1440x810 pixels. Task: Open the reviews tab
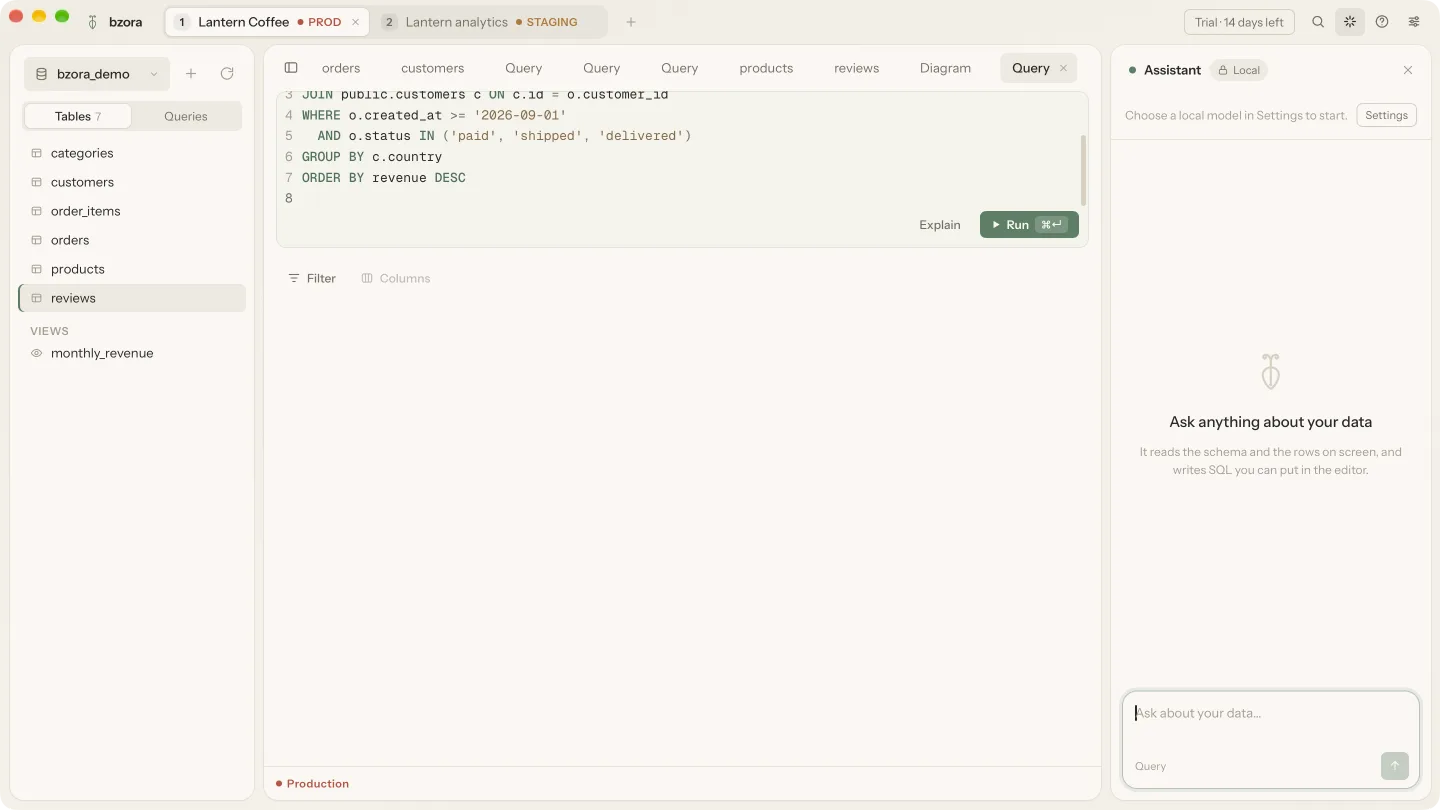coord(856,68)
